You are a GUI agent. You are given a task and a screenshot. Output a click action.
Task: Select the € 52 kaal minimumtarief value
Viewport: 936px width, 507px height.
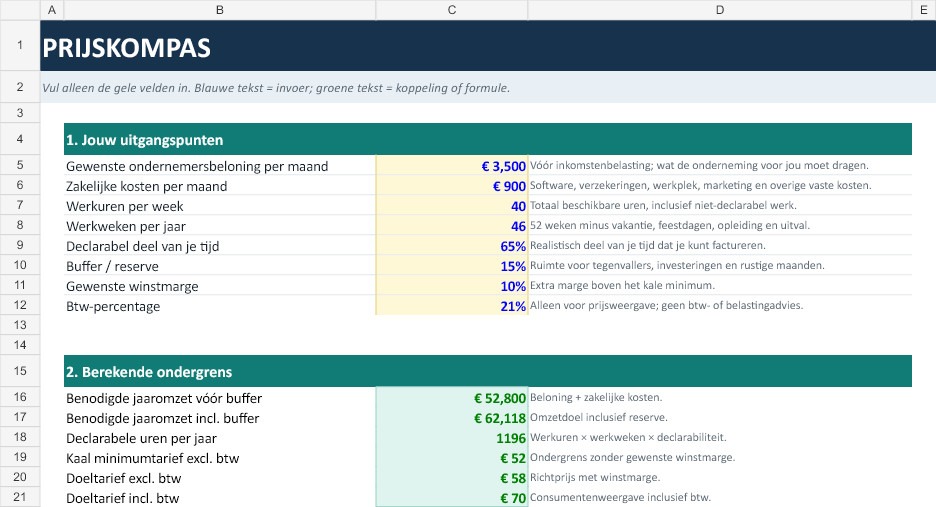452,457
